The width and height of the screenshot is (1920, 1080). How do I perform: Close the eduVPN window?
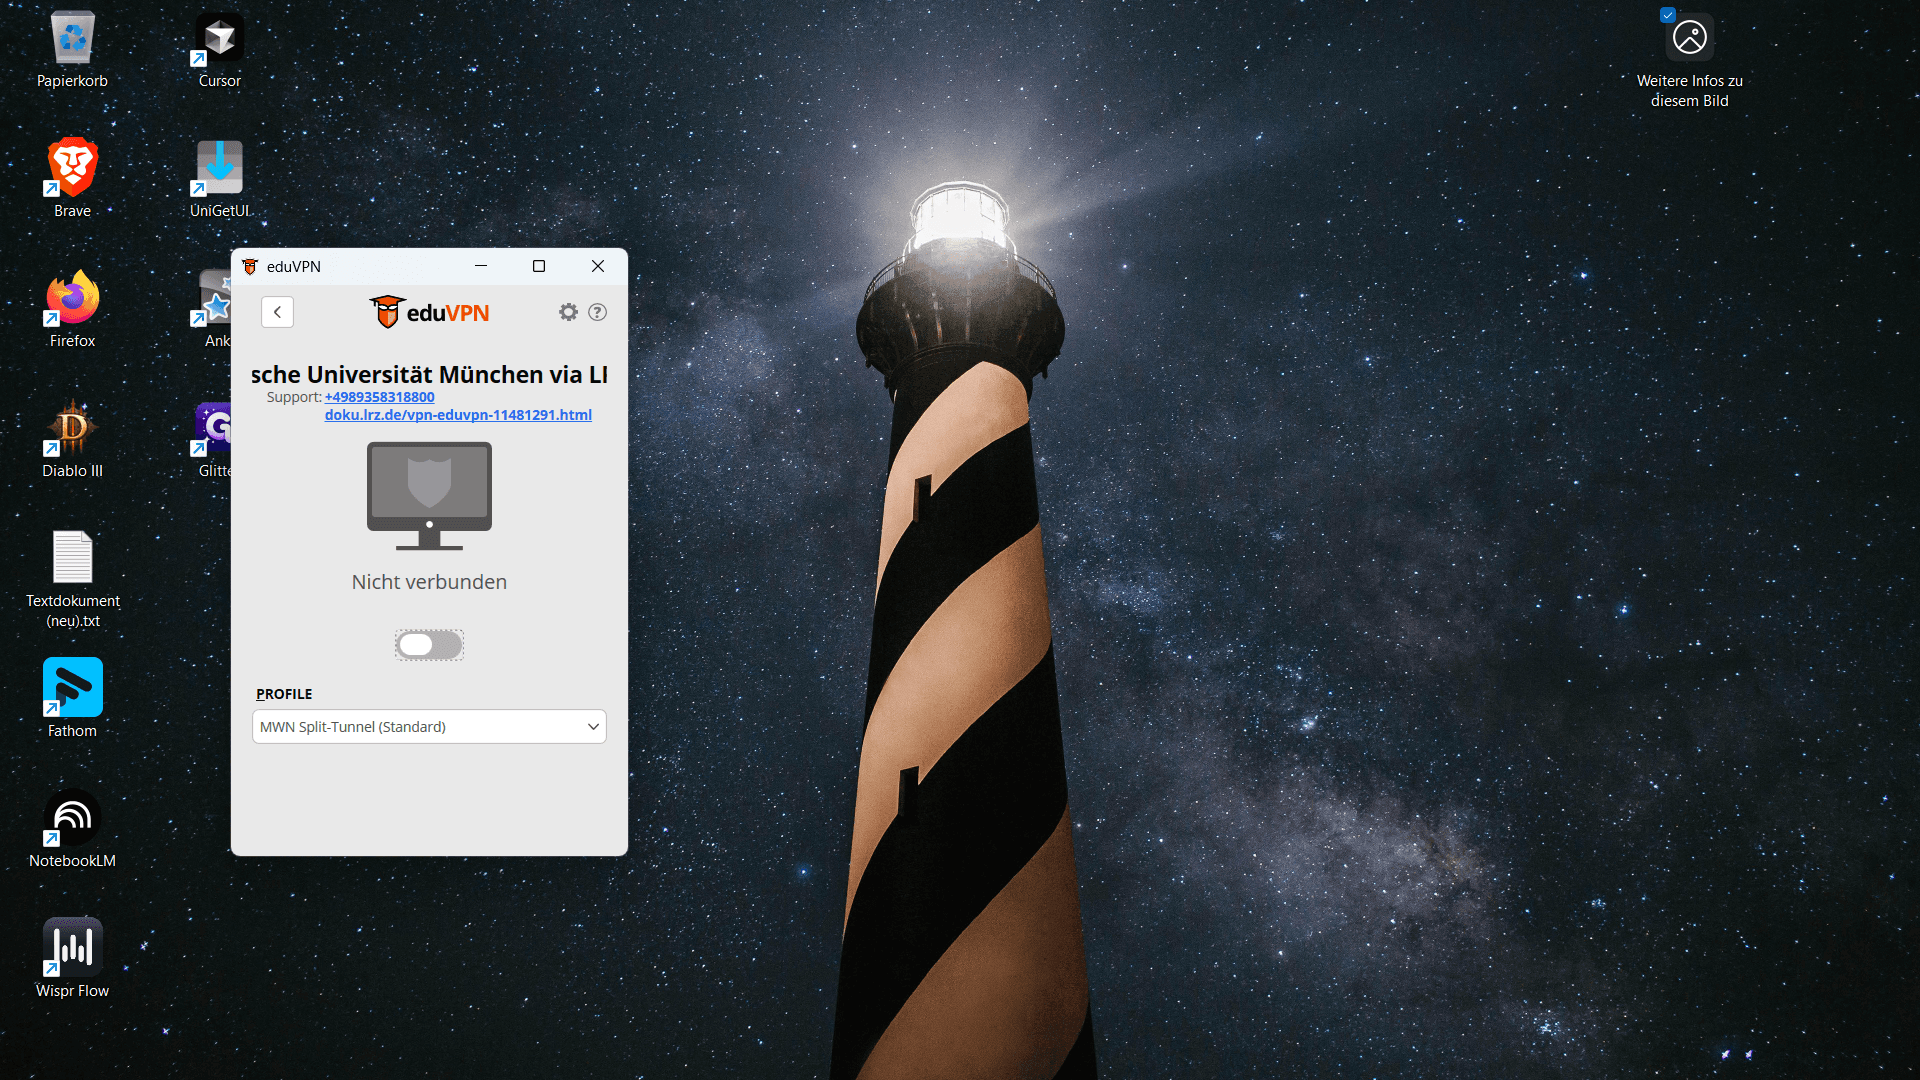click(598, 266)
